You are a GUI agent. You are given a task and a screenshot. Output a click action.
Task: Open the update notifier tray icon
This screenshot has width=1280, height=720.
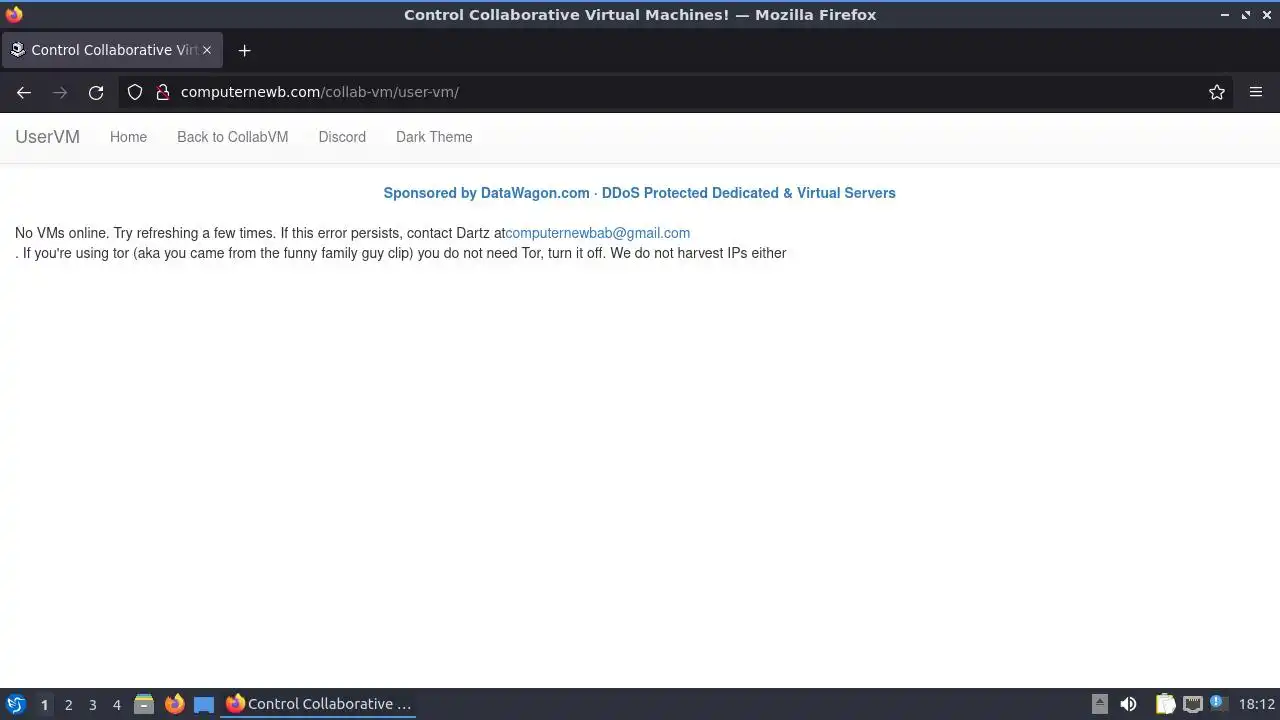pyautogui.click(x=1218, y=704)
